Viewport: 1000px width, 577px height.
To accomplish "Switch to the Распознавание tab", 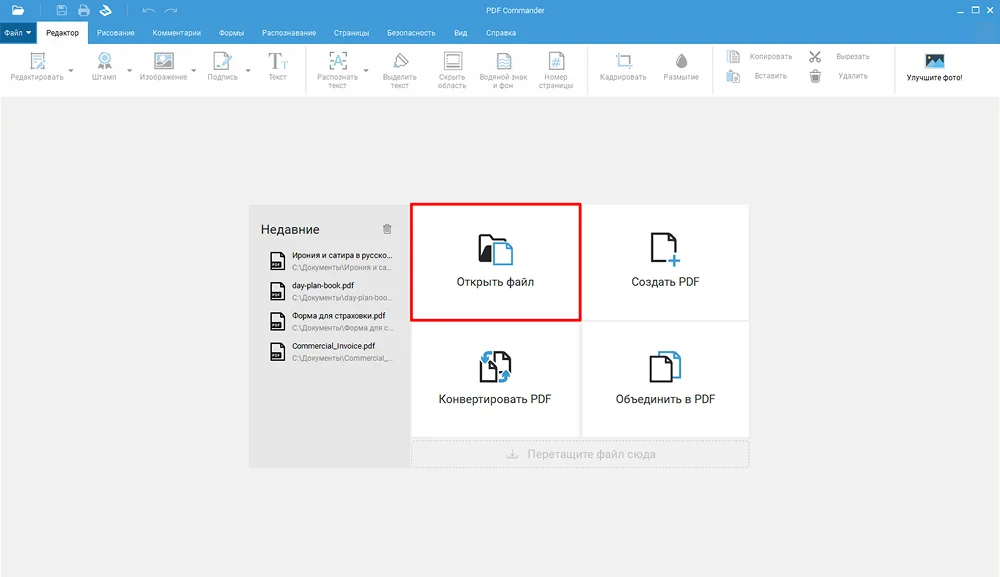I will click(289, 33).
